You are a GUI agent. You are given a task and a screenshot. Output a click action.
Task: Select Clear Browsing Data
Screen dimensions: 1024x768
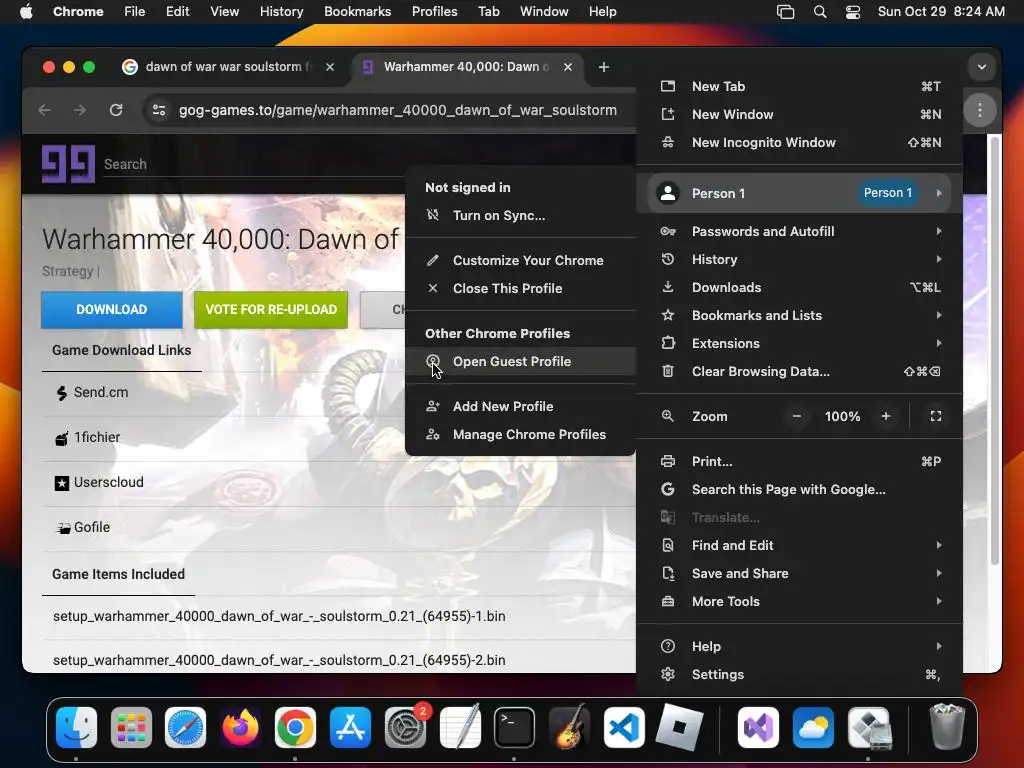800,372
